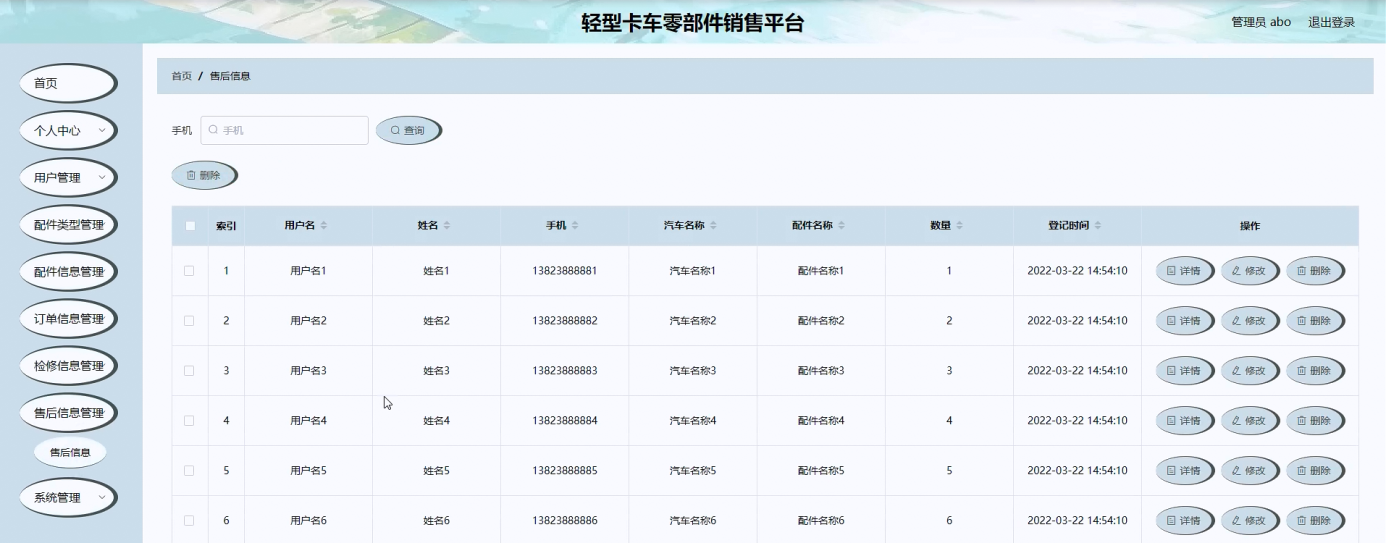This screenshot has height=543, width=1386.
Task: Open 详情 for row 用户名2
Action: pos(1184,321)
